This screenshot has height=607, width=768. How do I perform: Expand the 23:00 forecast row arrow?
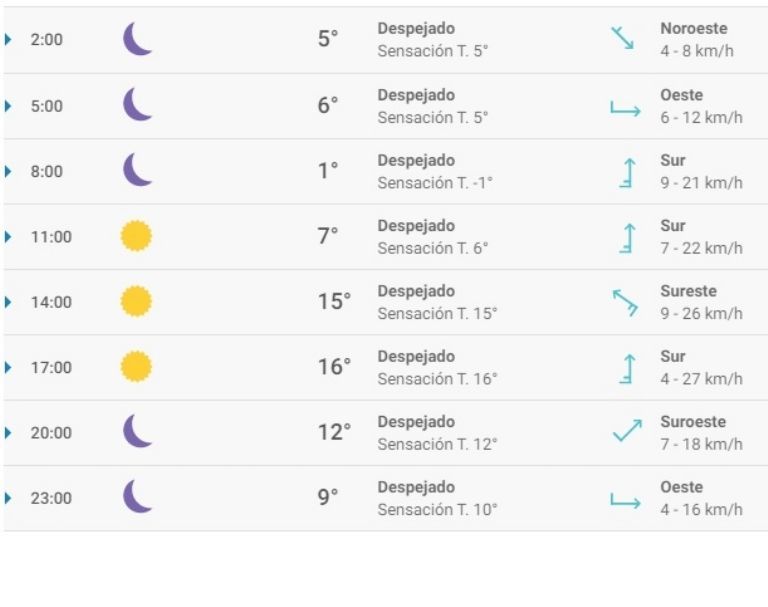(x=9, y=498)
